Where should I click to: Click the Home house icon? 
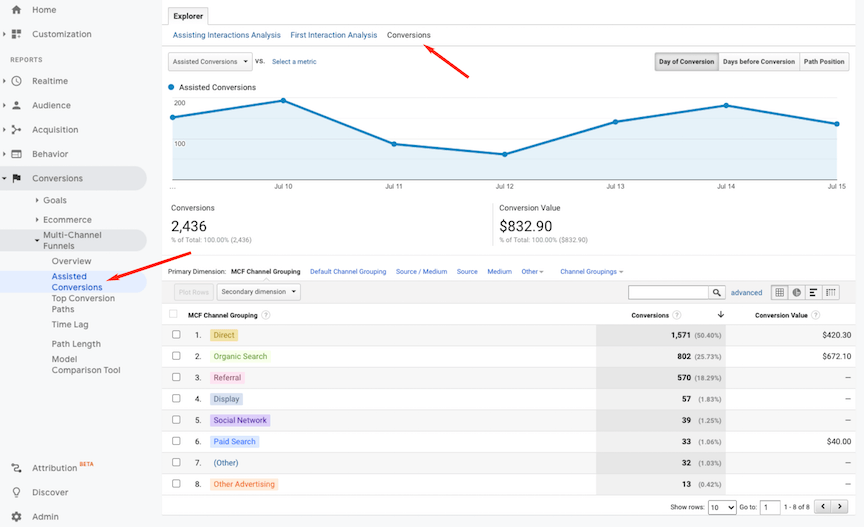click(x=17, y=10)
